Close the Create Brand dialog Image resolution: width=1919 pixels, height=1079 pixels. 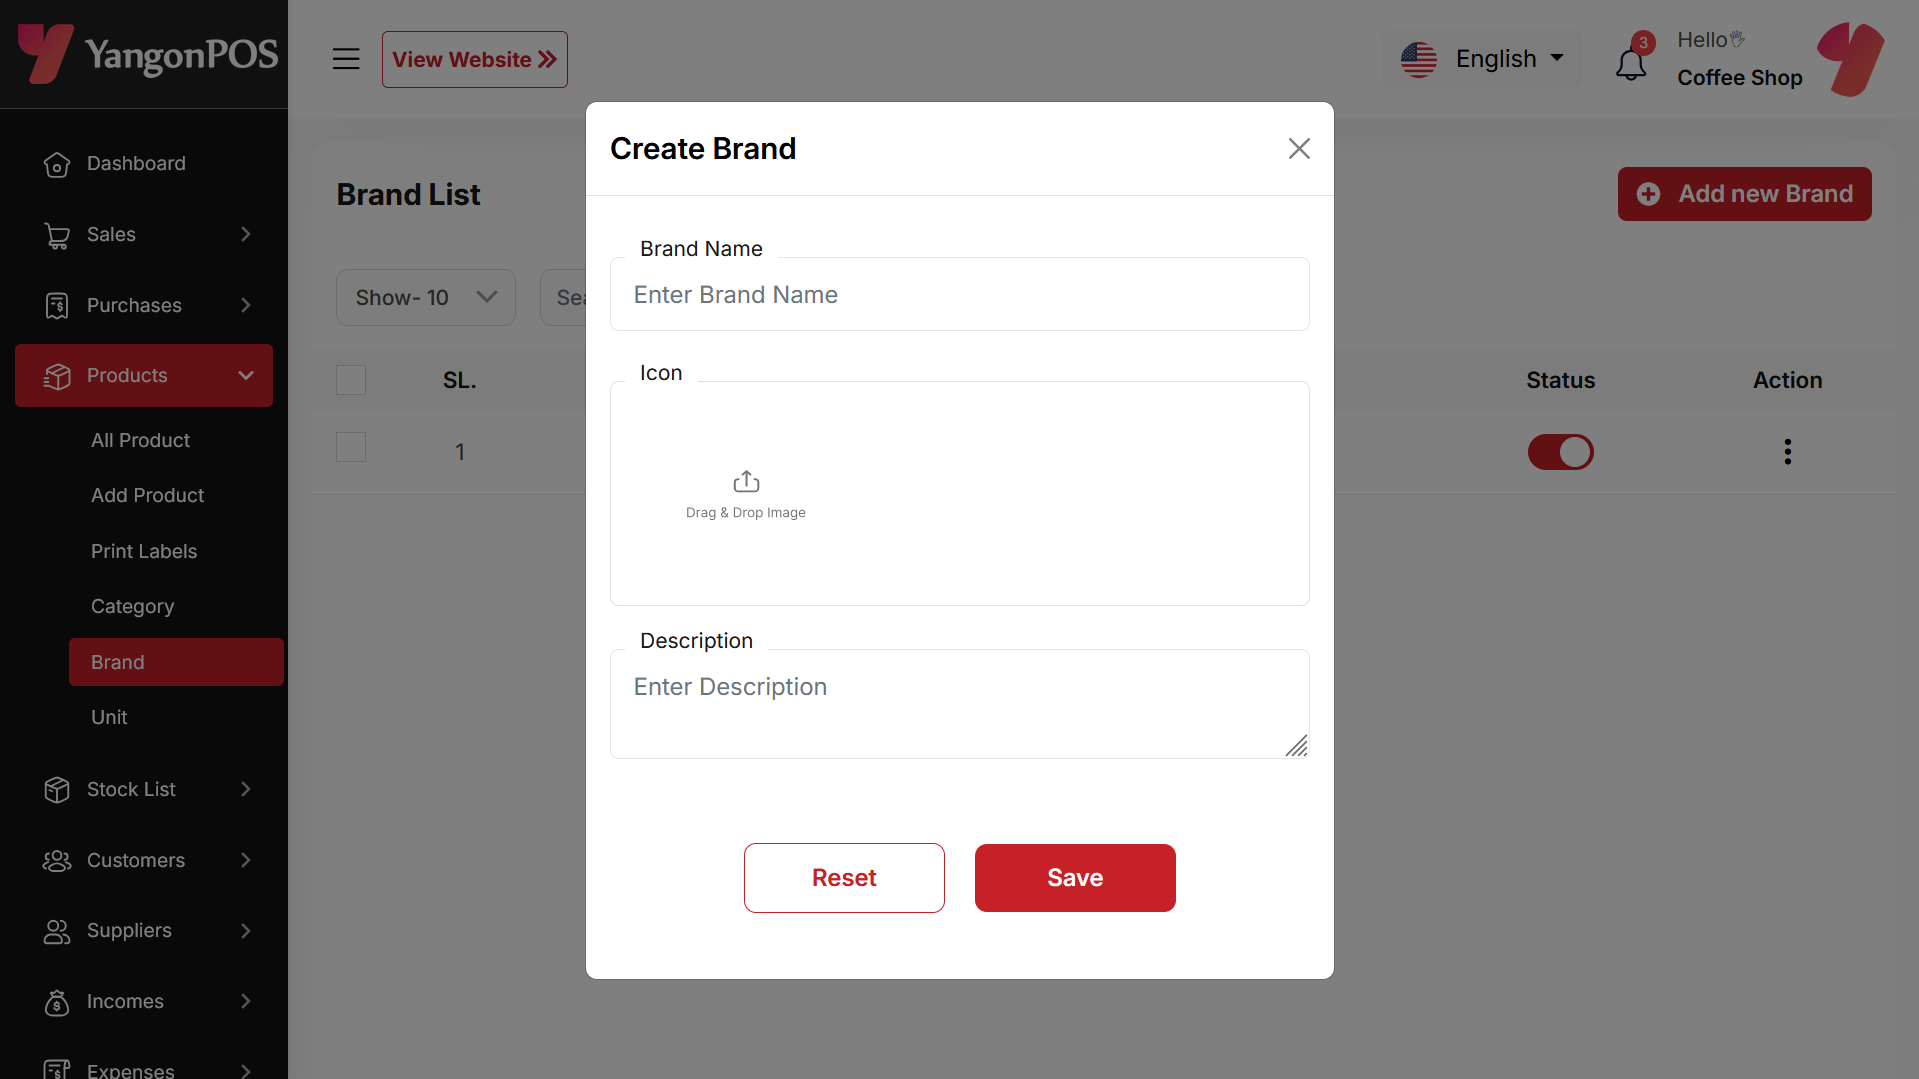[x=1299, y=149]
